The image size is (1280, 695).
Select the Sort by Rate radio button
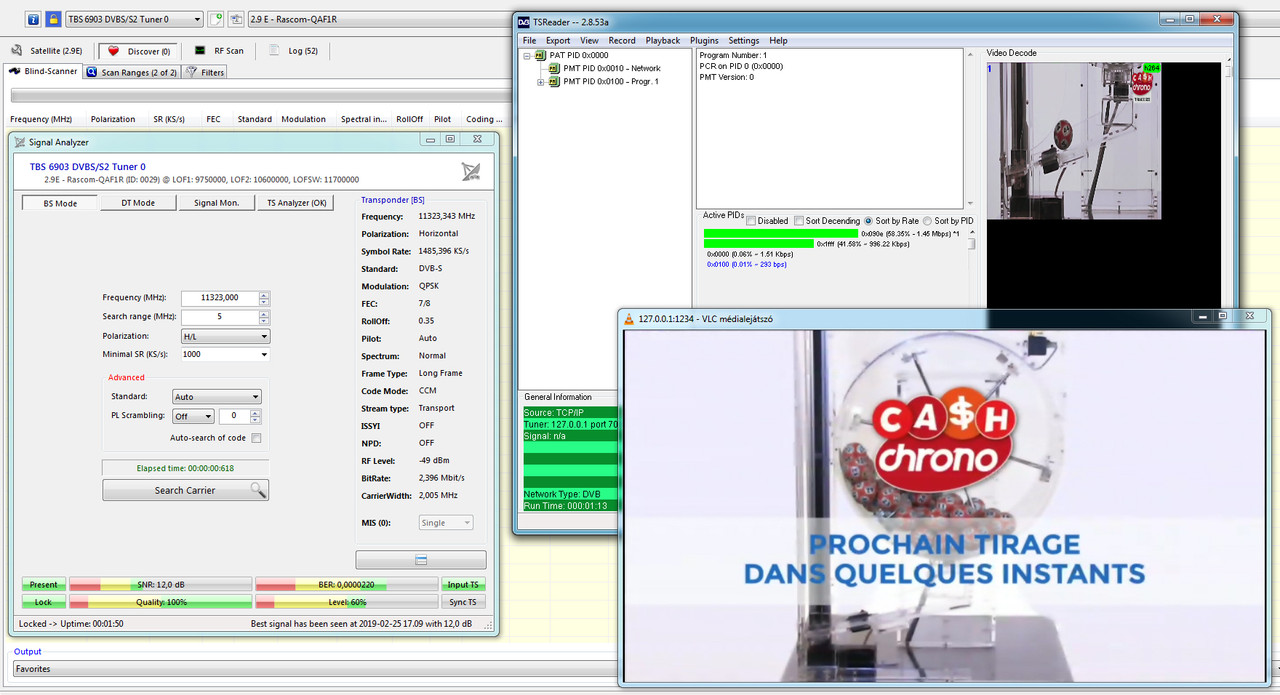(x=869, y=220)
